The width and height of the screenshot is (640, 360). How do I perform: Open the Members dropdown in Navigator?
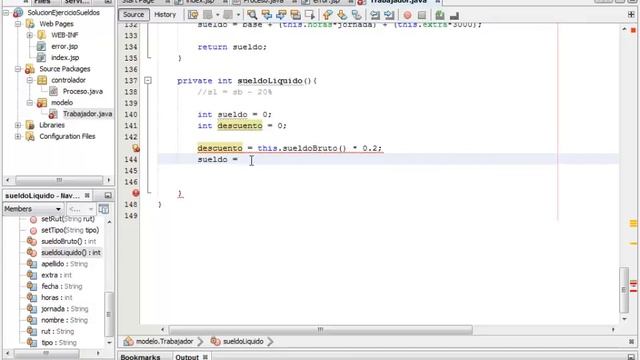coord(33,209)
